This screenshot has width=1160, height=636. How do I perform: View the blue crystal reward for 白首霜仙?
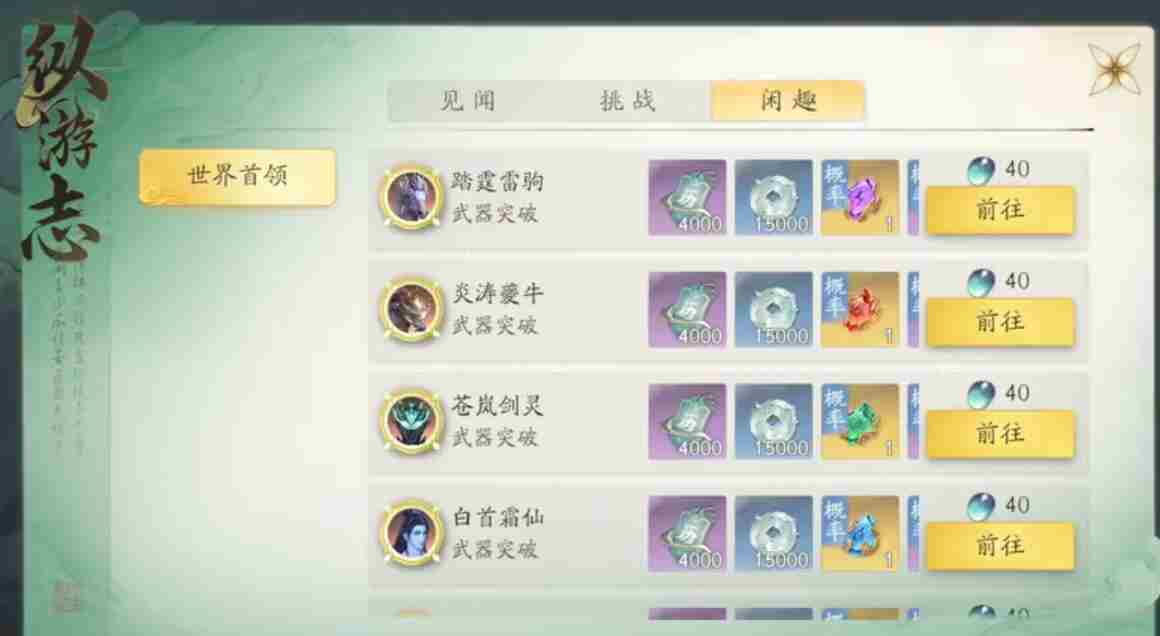tap(860, 534)
